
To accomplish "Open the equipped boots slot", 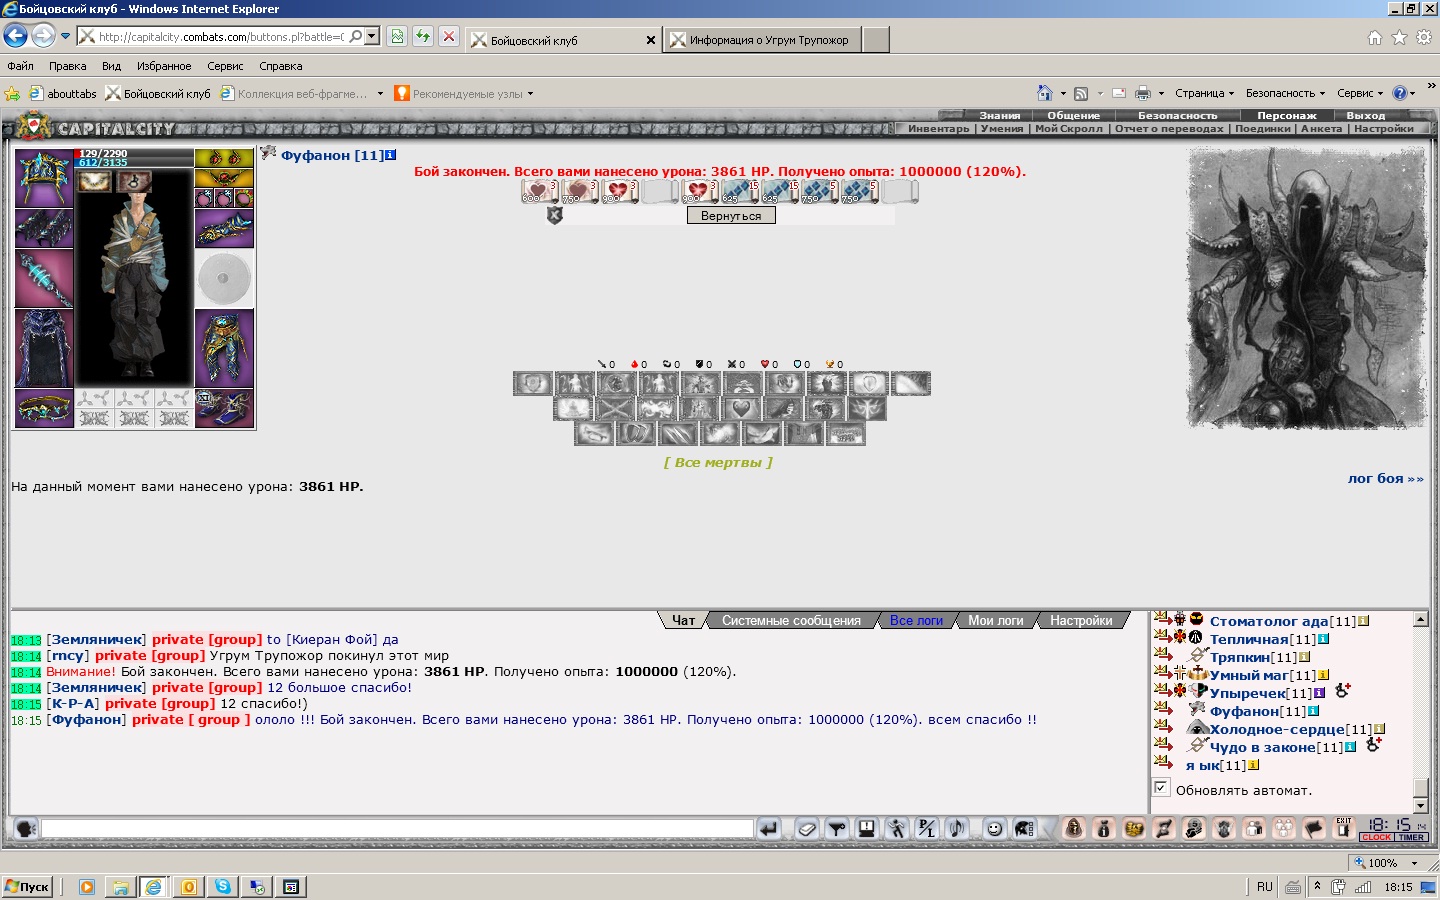I will click(224, 408).
